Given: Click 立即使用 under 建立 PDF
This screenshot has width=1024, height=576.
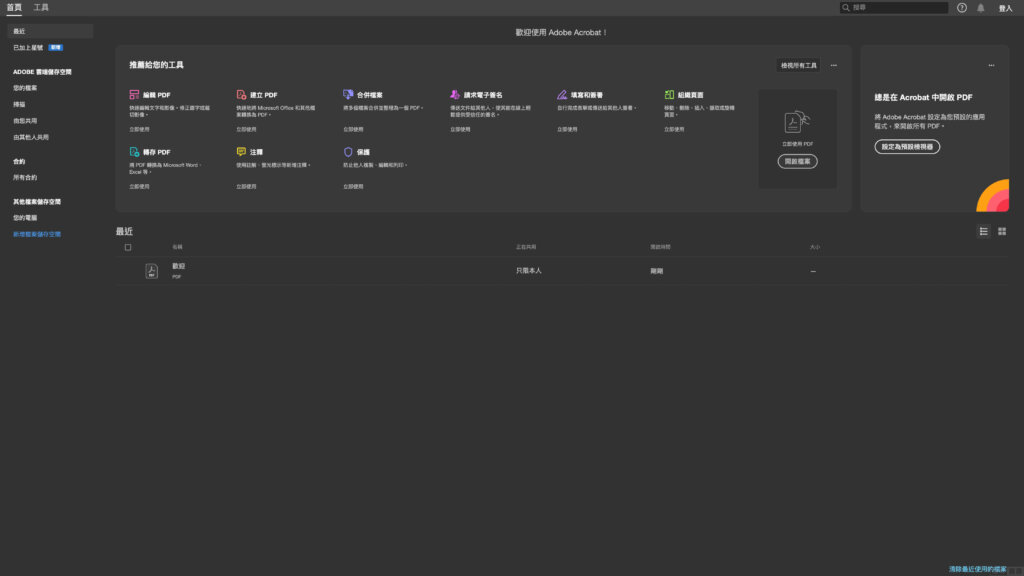Looking at the screenshot, I should coord(246,129).
